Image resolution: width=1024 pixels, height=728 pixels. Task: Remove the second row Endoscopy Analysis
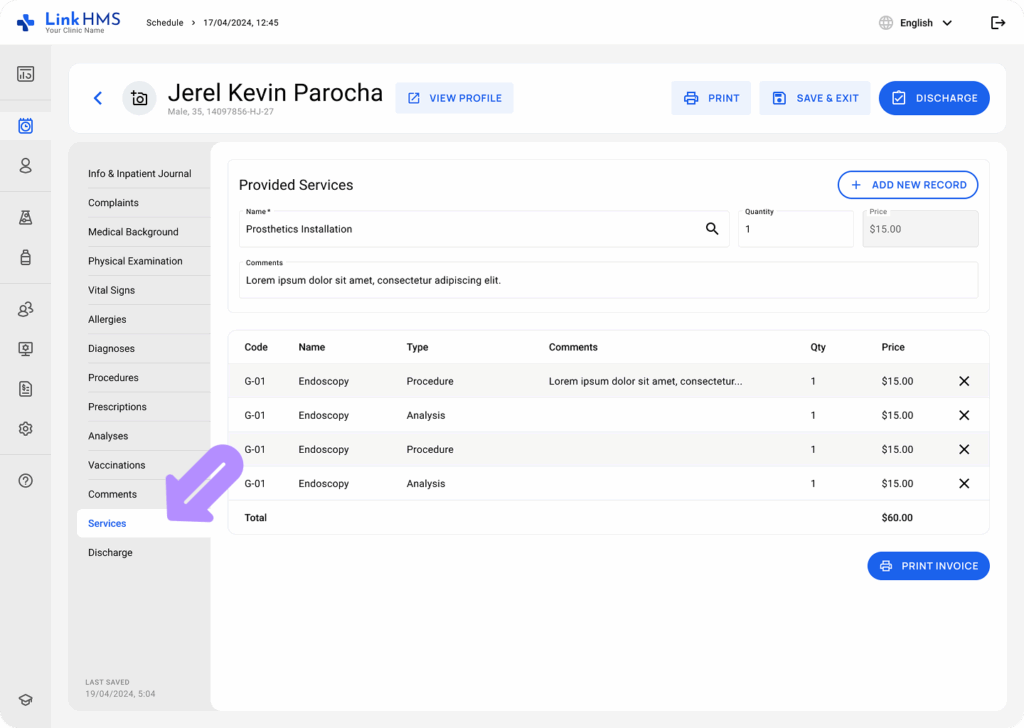click(964, 415)
